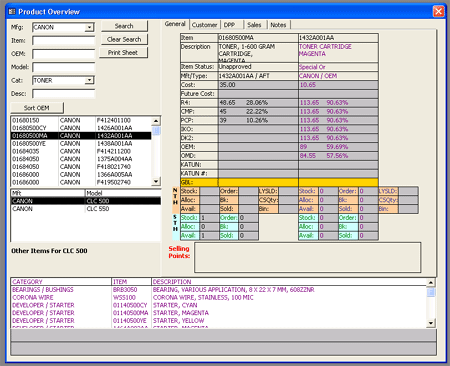Select model row CLC 500
Viewport: 450px width, 366px height.
(86, 201)
